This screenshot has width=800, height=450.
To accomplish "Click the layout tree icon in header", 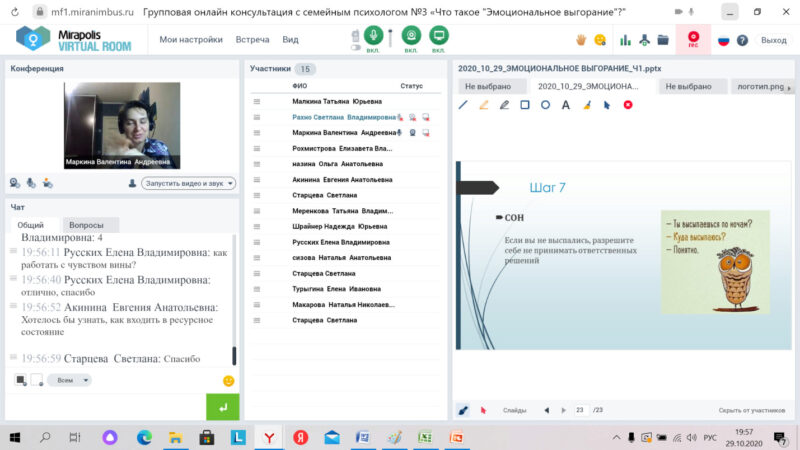I will 644,40.
